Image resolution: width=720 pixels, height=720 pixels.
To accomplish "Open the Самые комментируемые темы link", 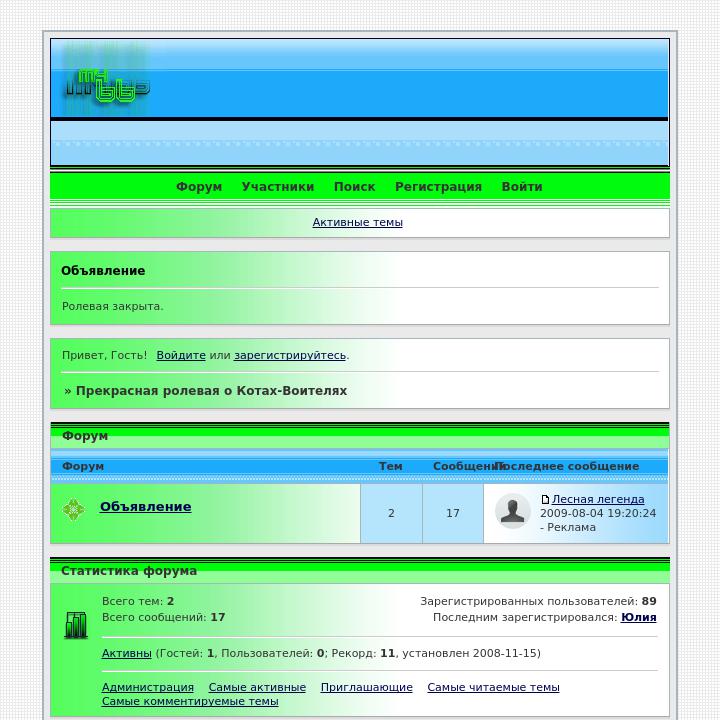I will (x=190, y=701).
